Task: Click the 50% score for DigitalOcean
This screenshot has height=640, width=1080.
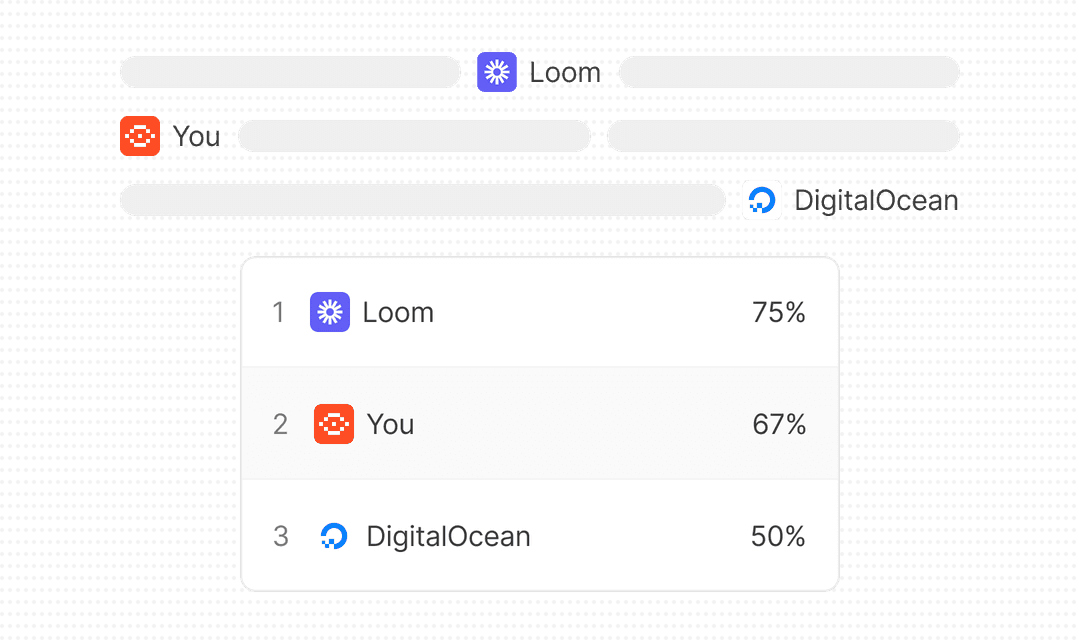Action: click(x=778, y=536)
